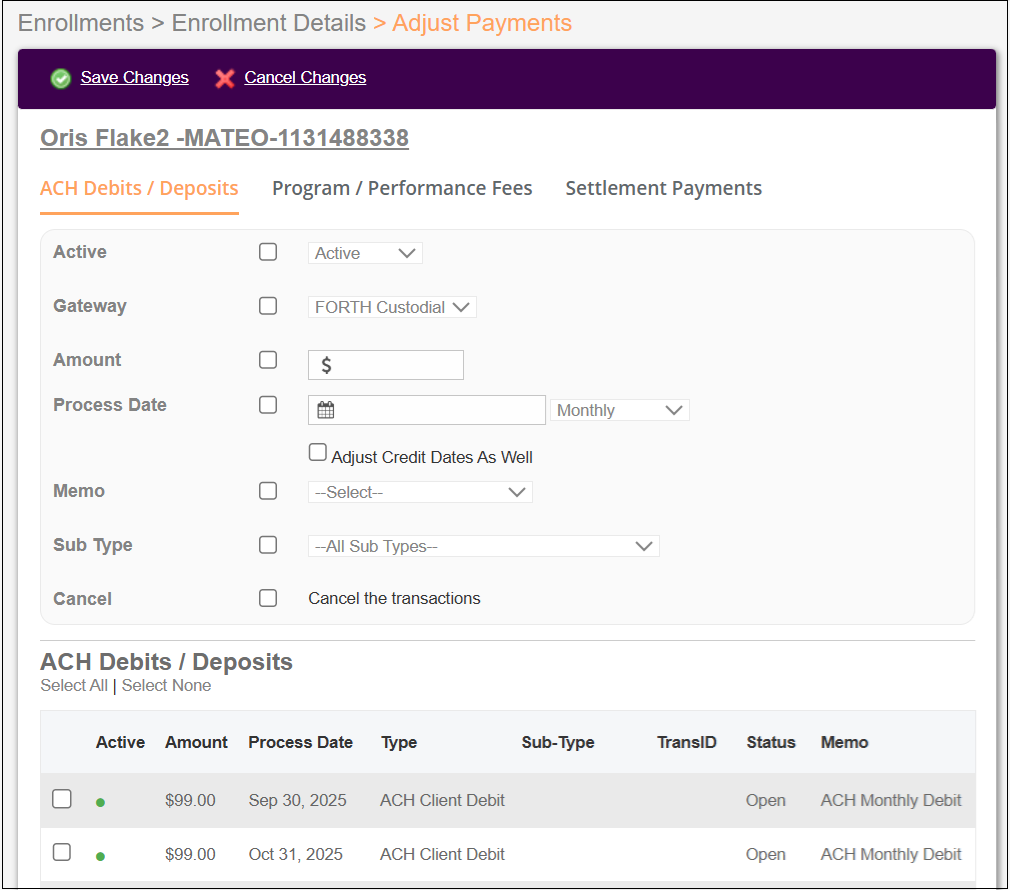Enable the Sub Type field checkbox
This screenshot has width=1010, height=890.
(x=268, y=545)
